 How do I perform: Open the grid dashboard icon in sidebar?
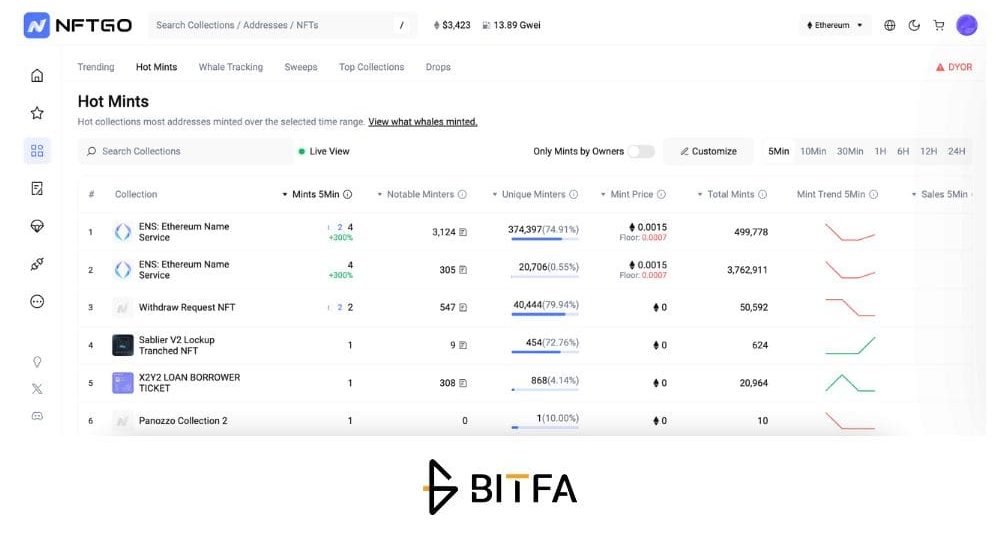[x=37, y=150]
